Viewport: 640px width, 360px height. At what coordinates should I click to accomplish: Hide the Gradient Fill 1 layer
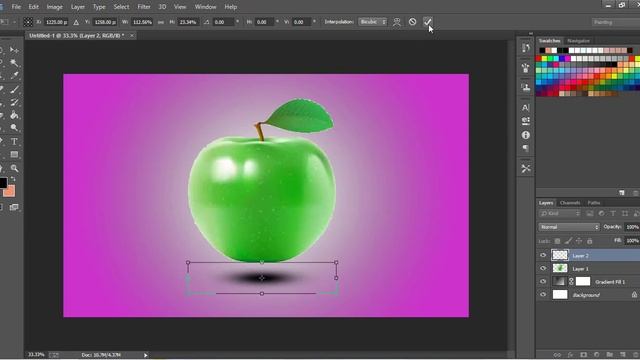click(543, 282)
